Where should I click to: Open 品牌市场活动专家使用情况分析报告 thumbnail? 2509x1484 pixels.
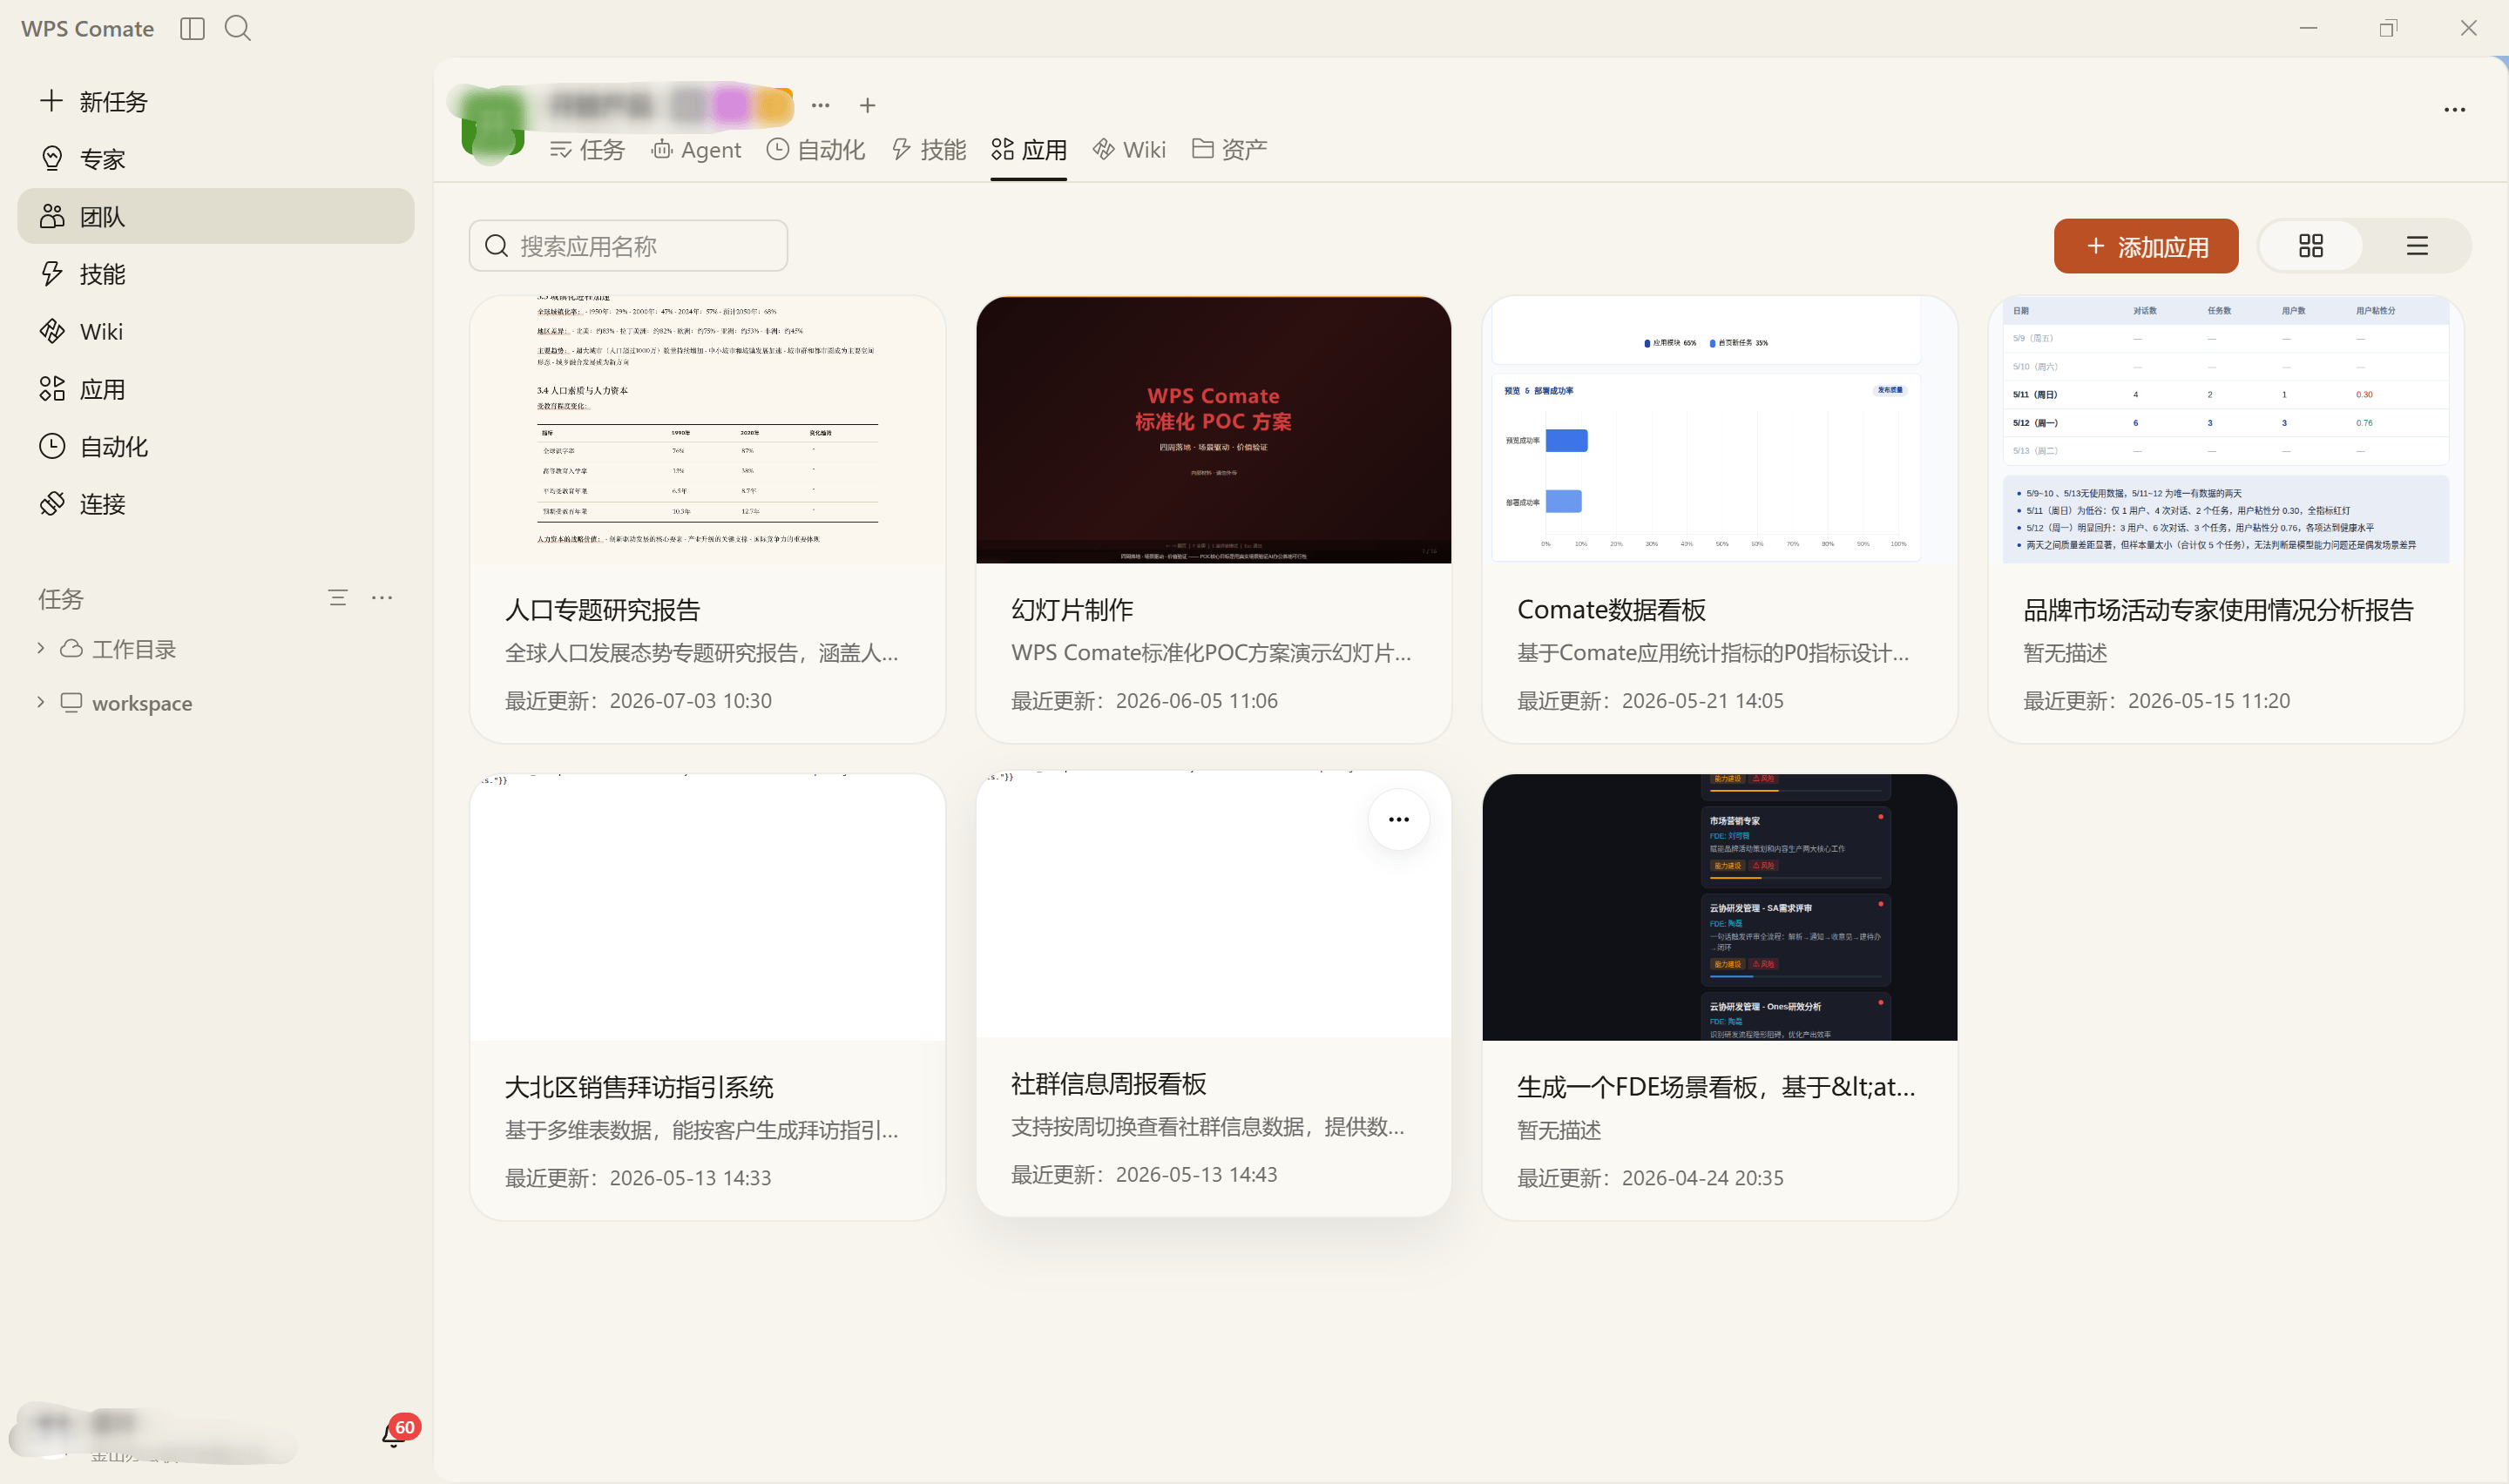click(2225, 429)
